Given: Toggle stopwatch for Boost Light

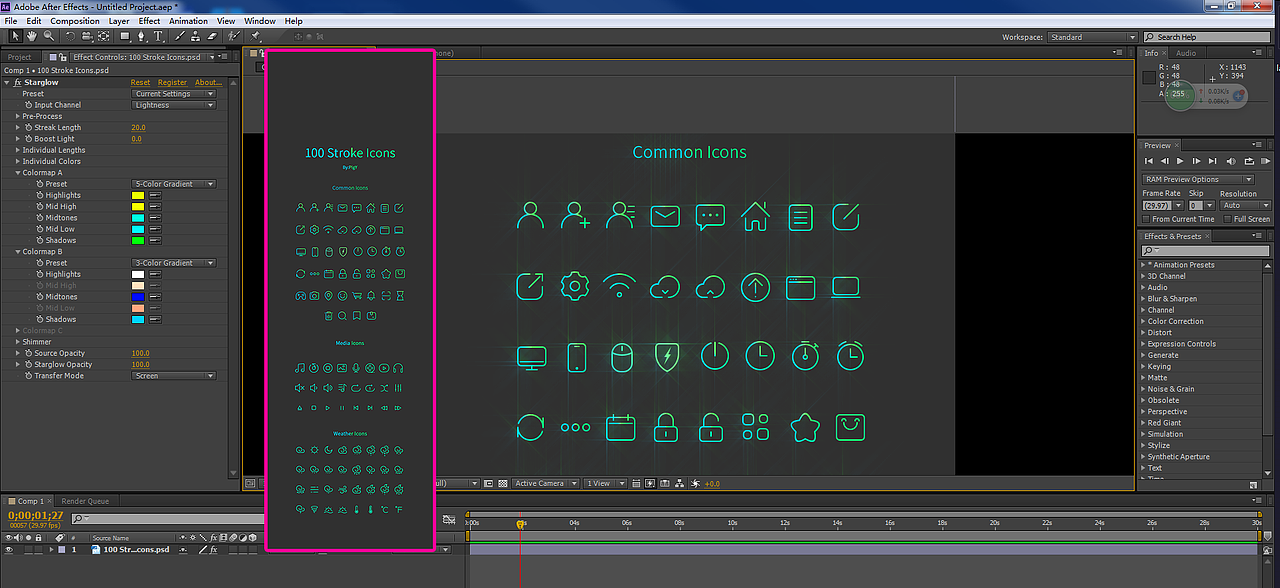Looking at the screenshot, I should coord(28,139).
